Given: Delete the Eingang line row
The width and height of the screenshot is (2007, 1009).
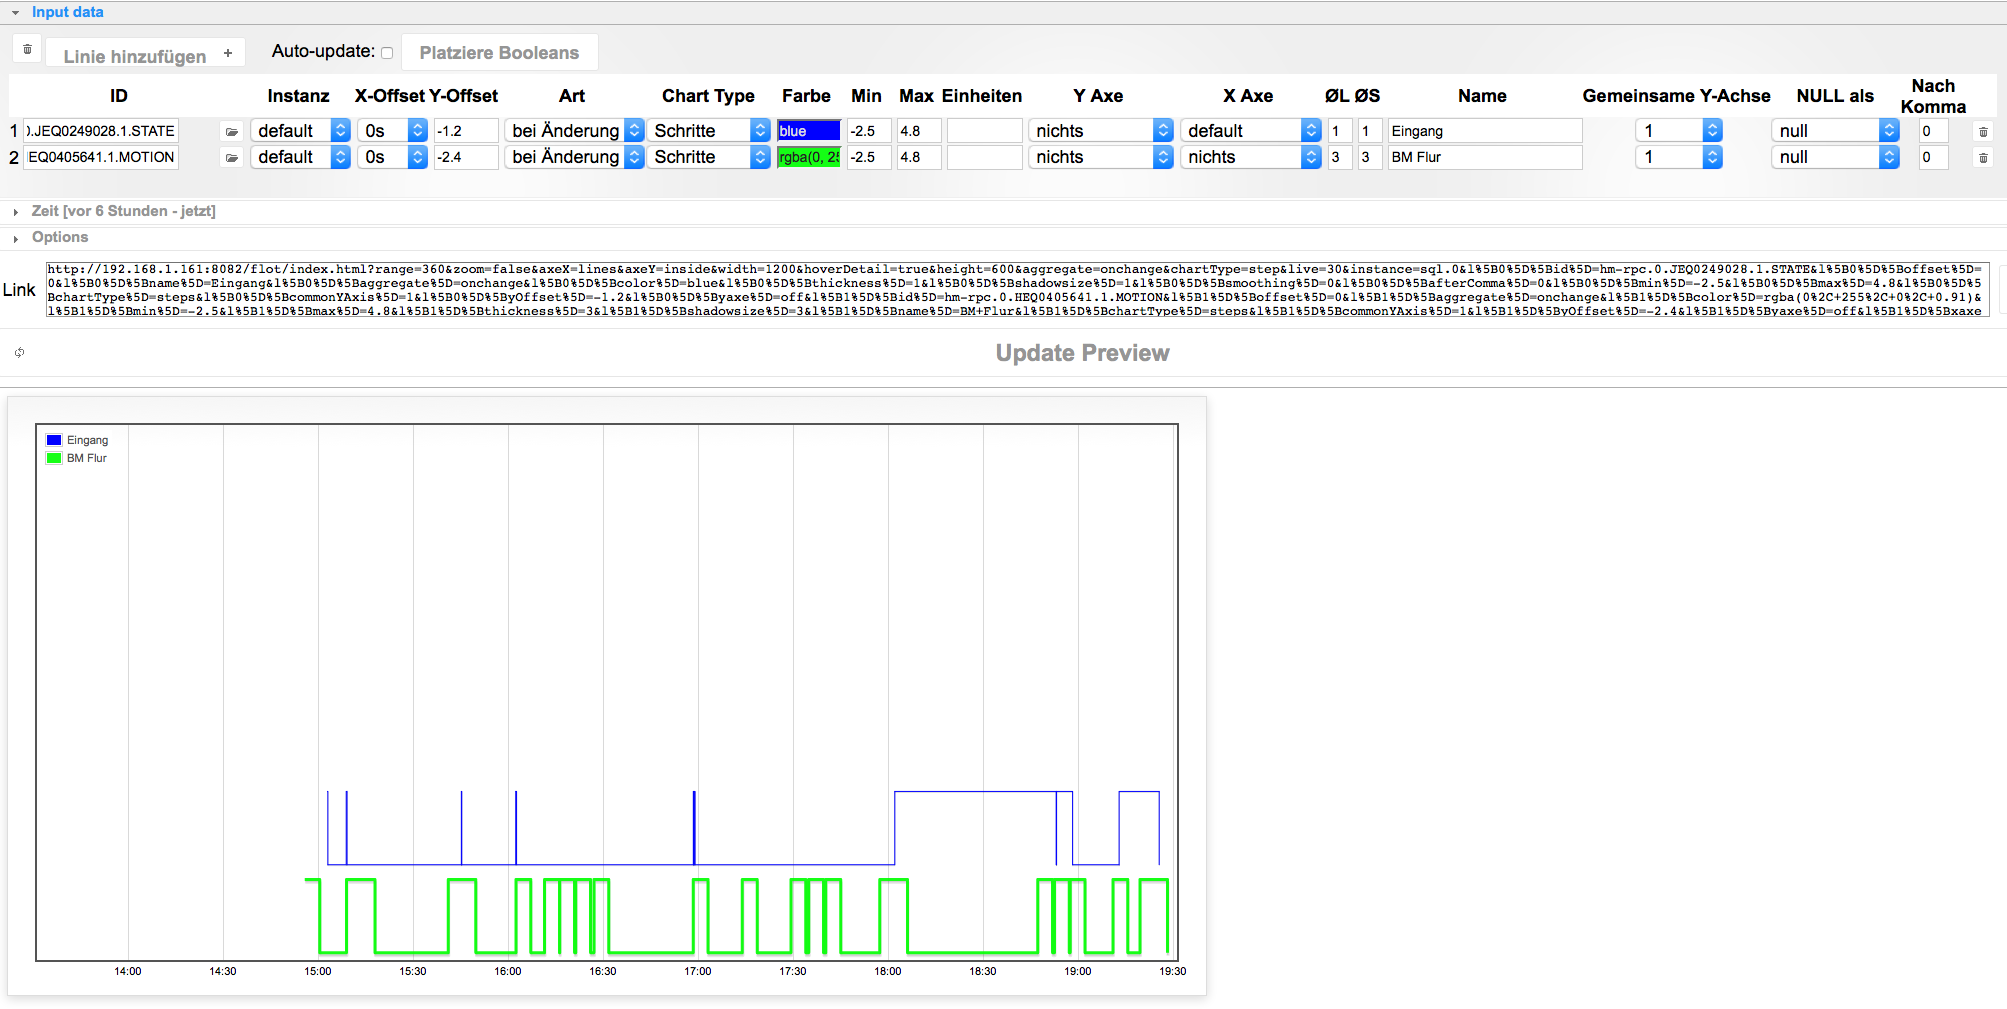Looking at the screenshot, I should (1983, 131).
